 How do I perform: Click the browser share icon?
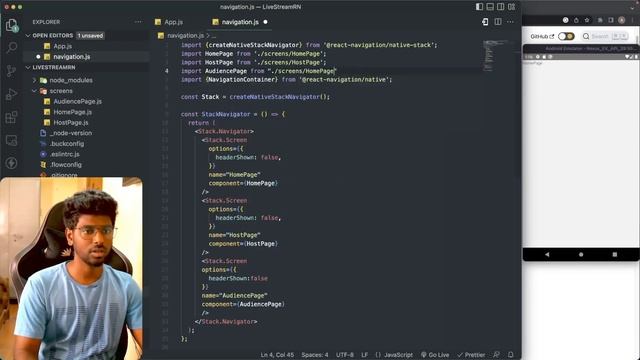coord(576,20)
